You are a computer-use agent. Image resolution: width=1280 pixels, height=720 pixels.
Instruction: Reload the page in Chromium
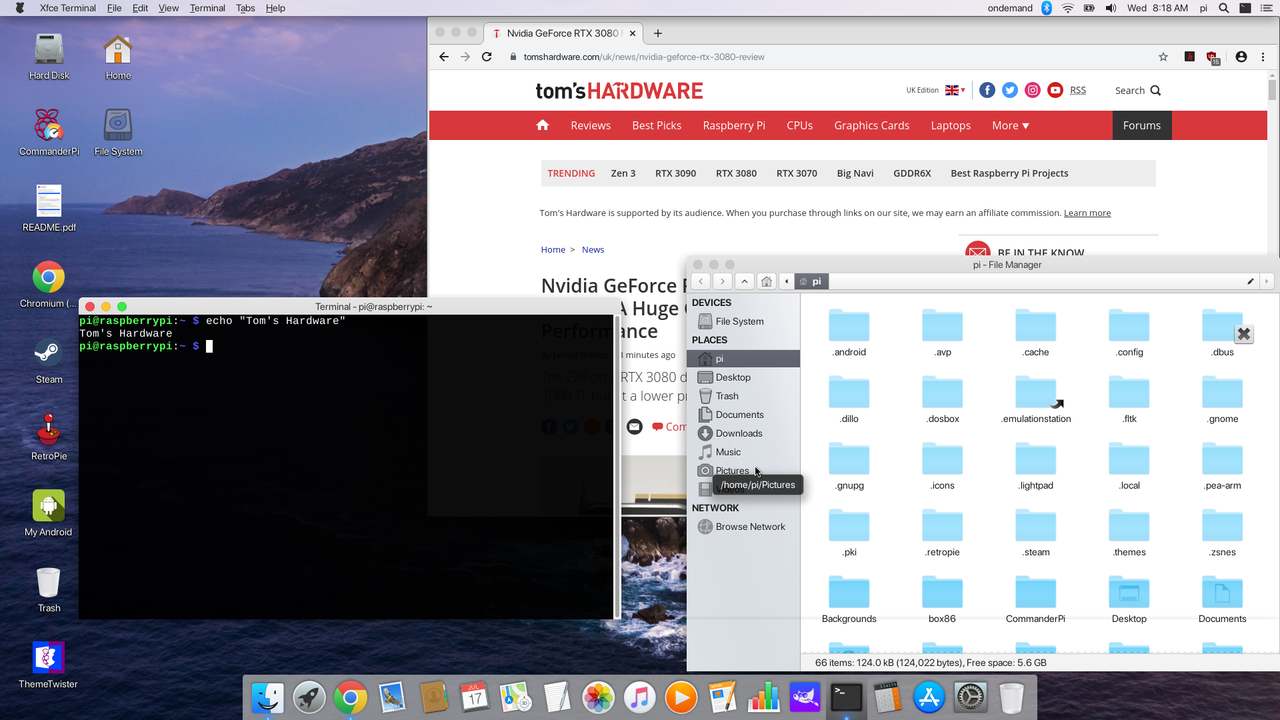487,57
